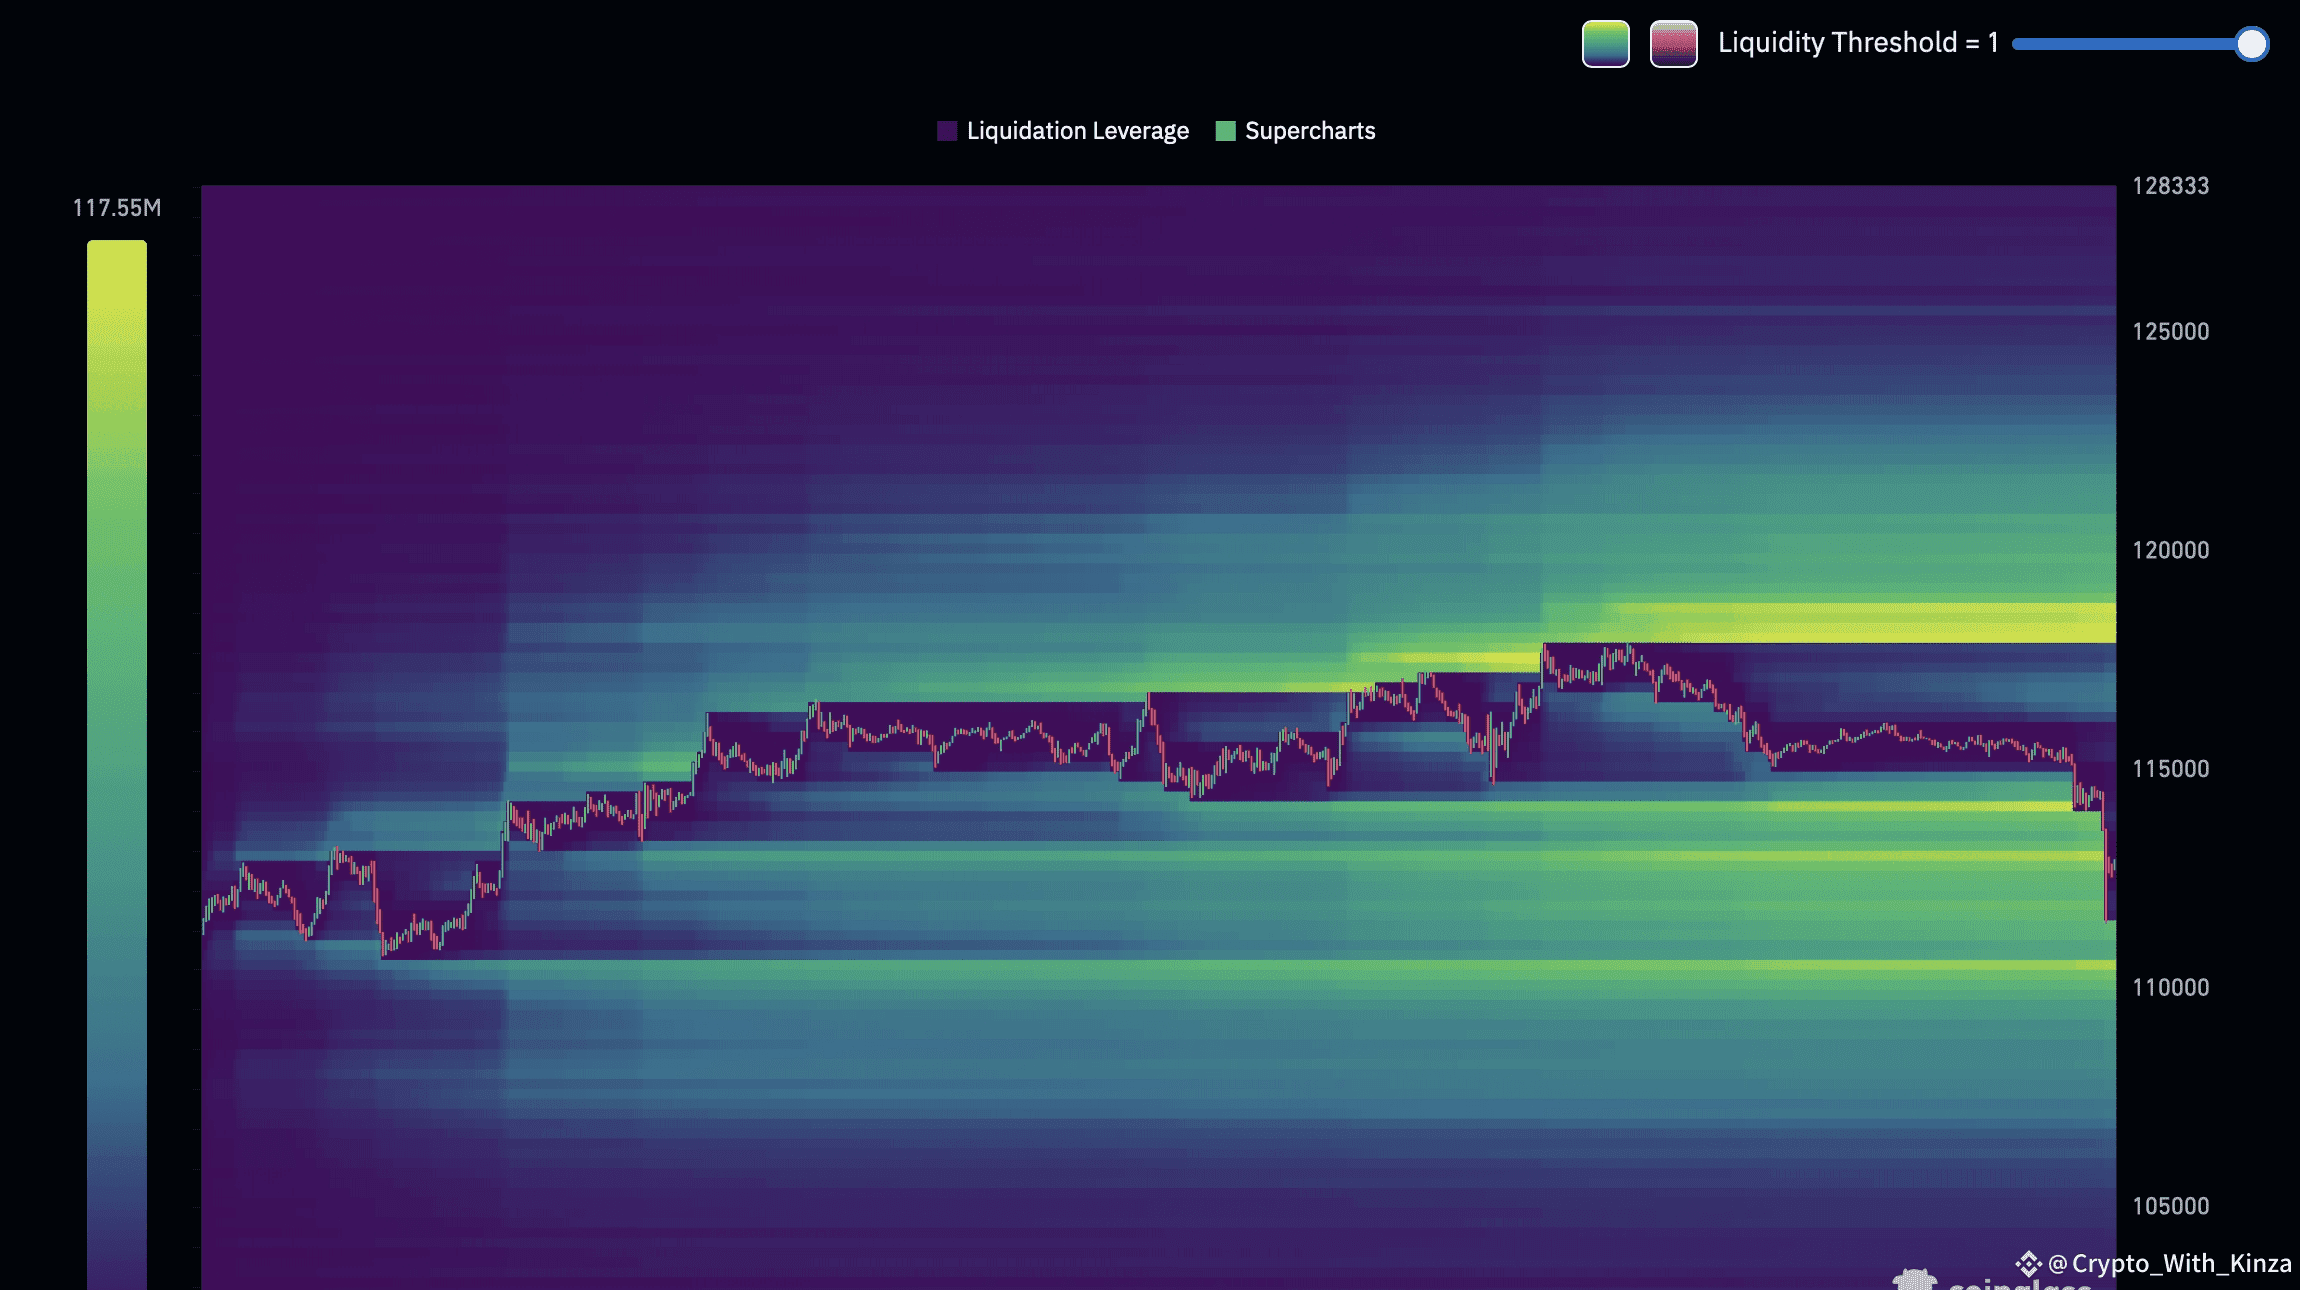Viewport: 2300px width, 1290px height.
Task: Click the 115000 price axis label
Action: 2170,769
